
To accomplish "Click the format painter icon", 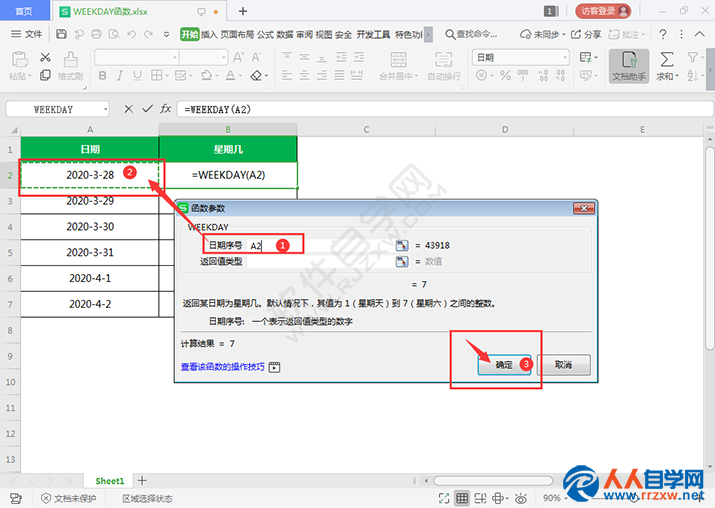I will click(70, 59).
